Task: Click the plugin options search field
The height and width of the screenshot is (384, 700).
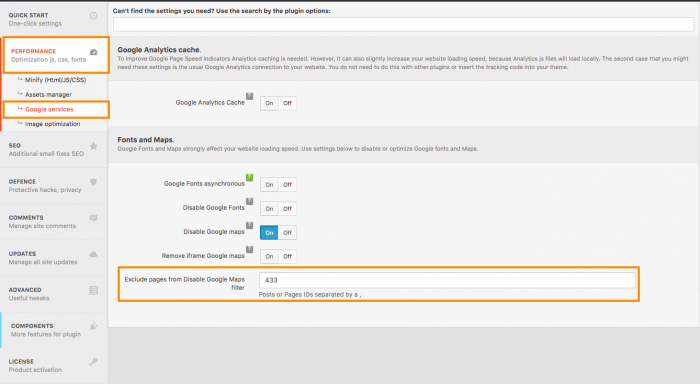Action: 403,25
